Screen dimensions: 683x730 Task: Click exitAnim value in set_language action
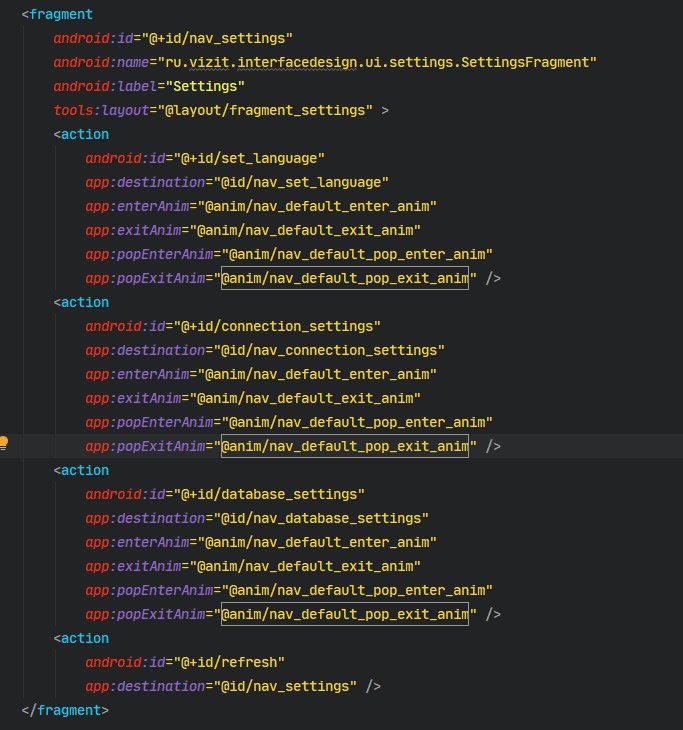[x=304, y=230]
